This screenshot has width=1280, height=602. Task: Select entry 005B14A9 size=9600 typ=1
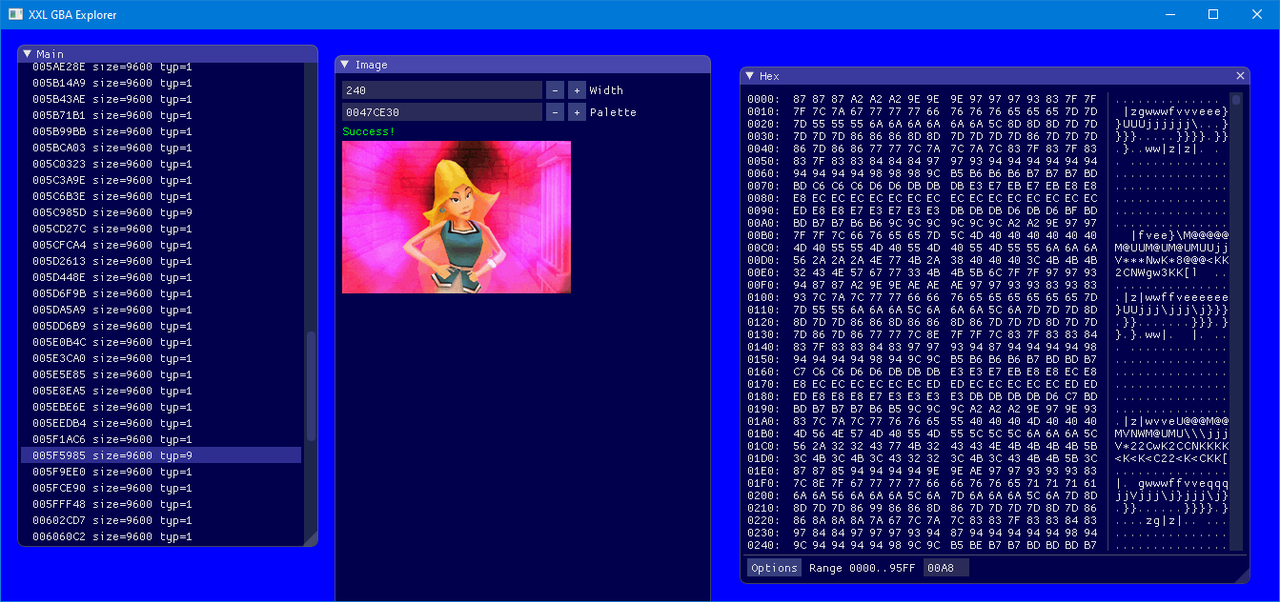click(161, 83)
